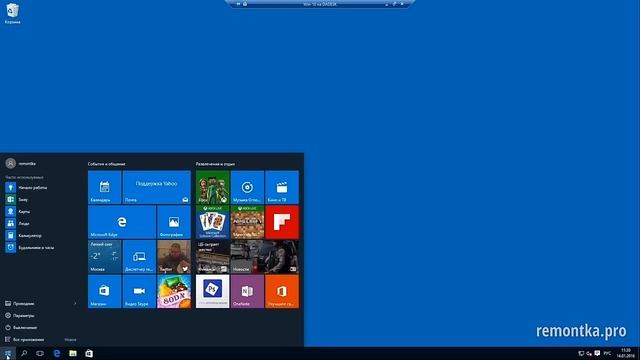Open Action Center notifications icon
This screenshot has height=360, width=640.
click(x=597, y=353)
